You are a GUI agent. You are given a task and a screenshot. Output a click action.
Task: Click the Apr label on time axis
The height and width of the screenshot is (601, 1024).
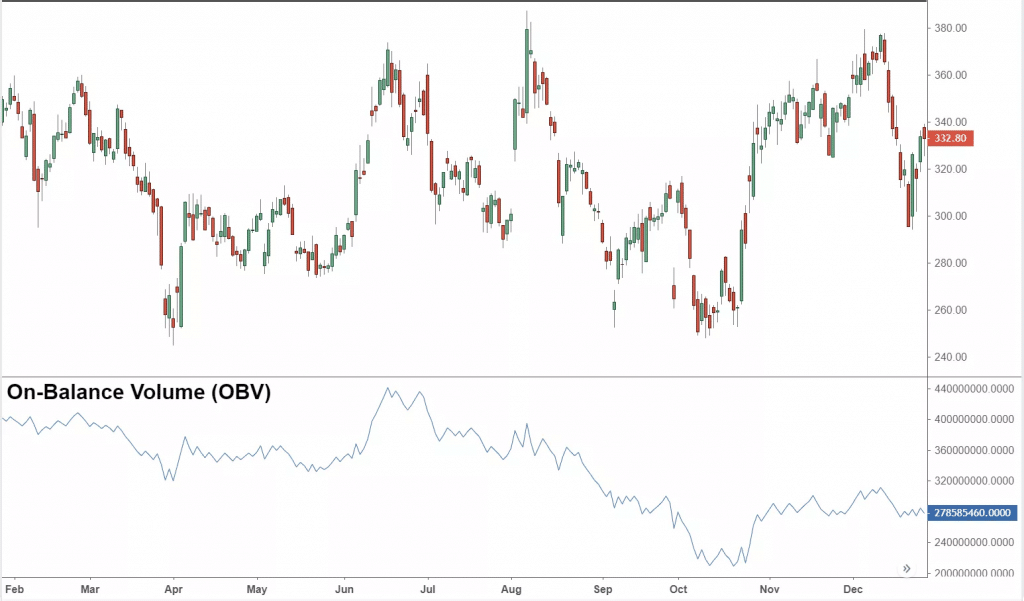173,591
